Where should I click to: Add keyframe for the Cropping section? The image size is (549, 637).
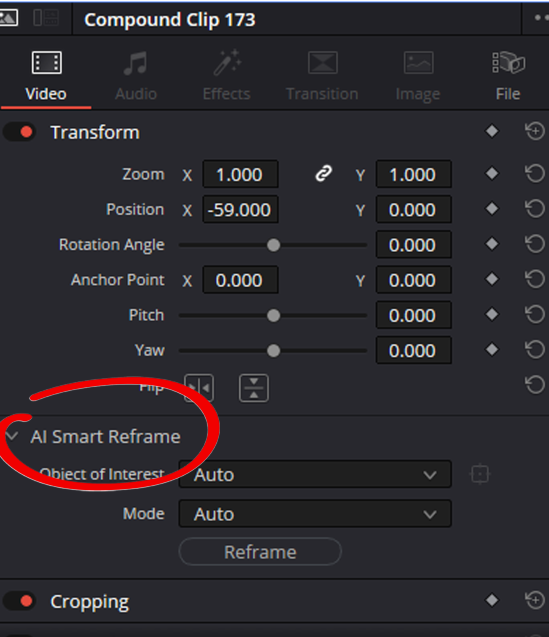[492, 600]
